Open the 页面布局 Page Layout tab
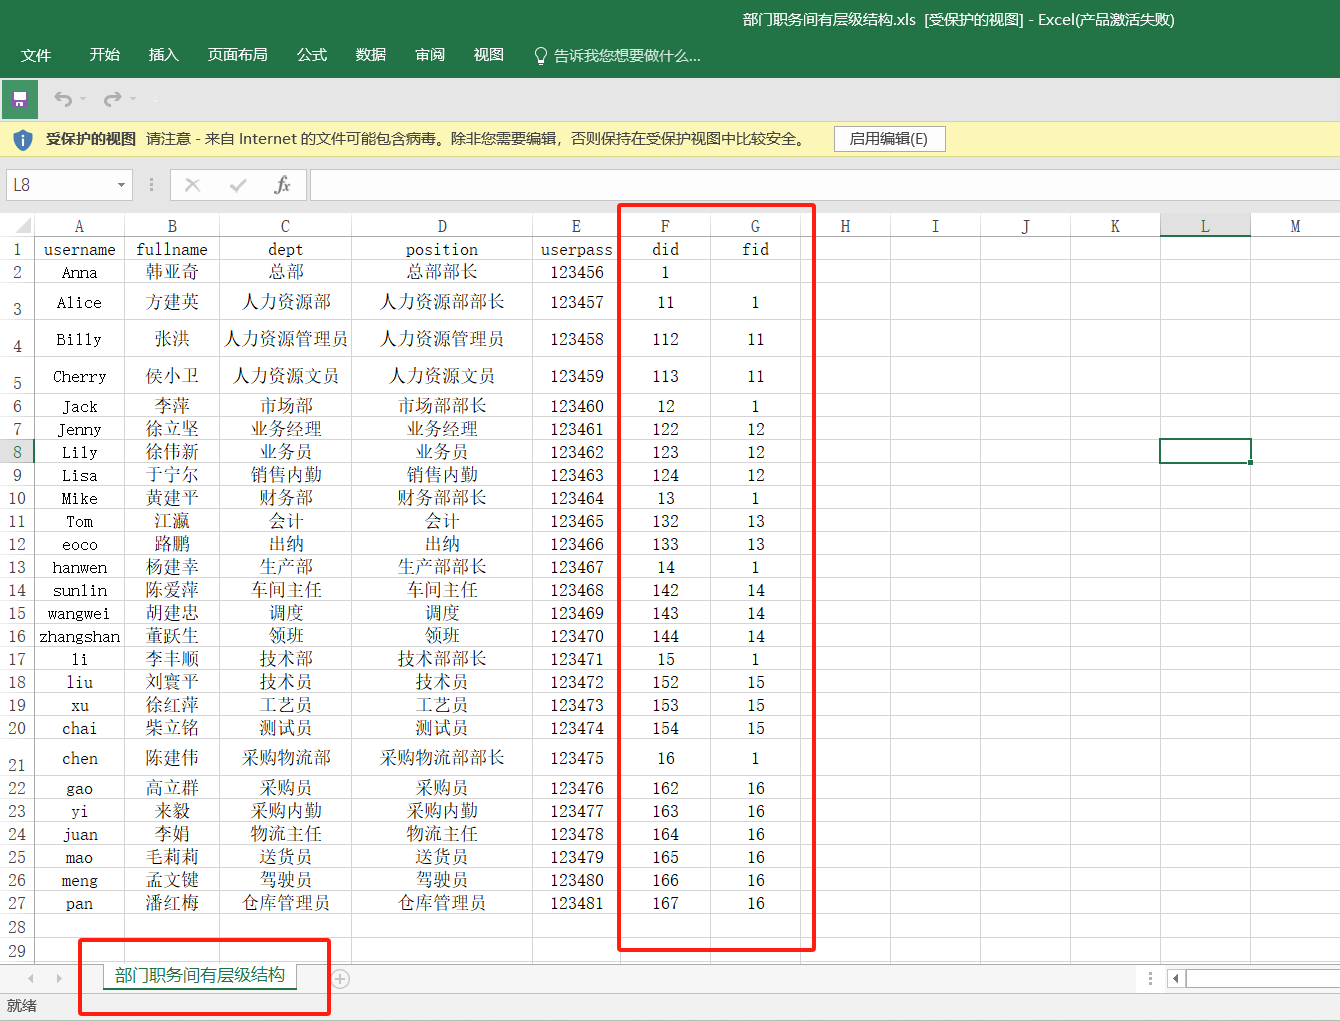This screenshot has width=1340, height=1021. pyautogui.click(x=238, y=55)
